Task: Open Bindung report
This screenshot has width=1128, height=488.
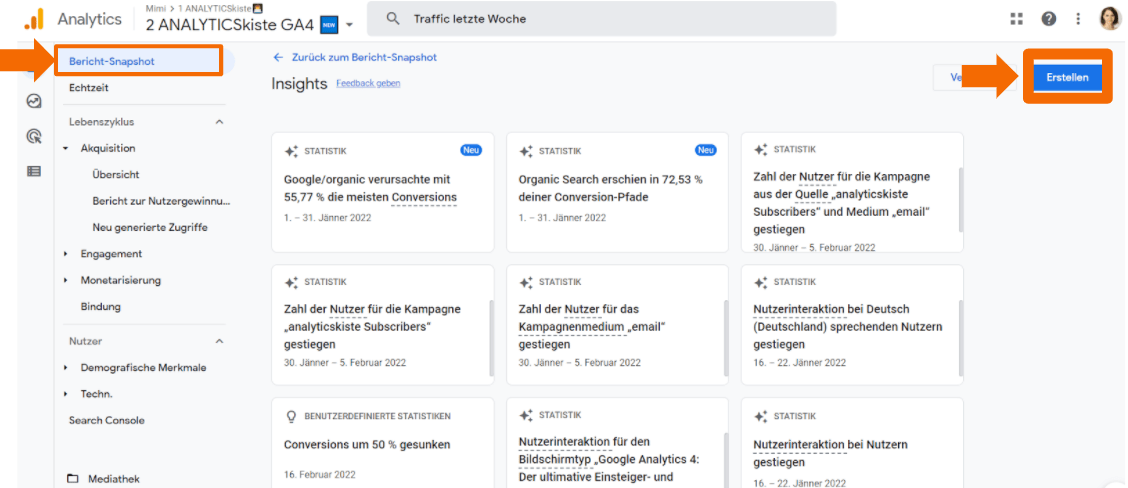Action: click(x=101, y=307)
